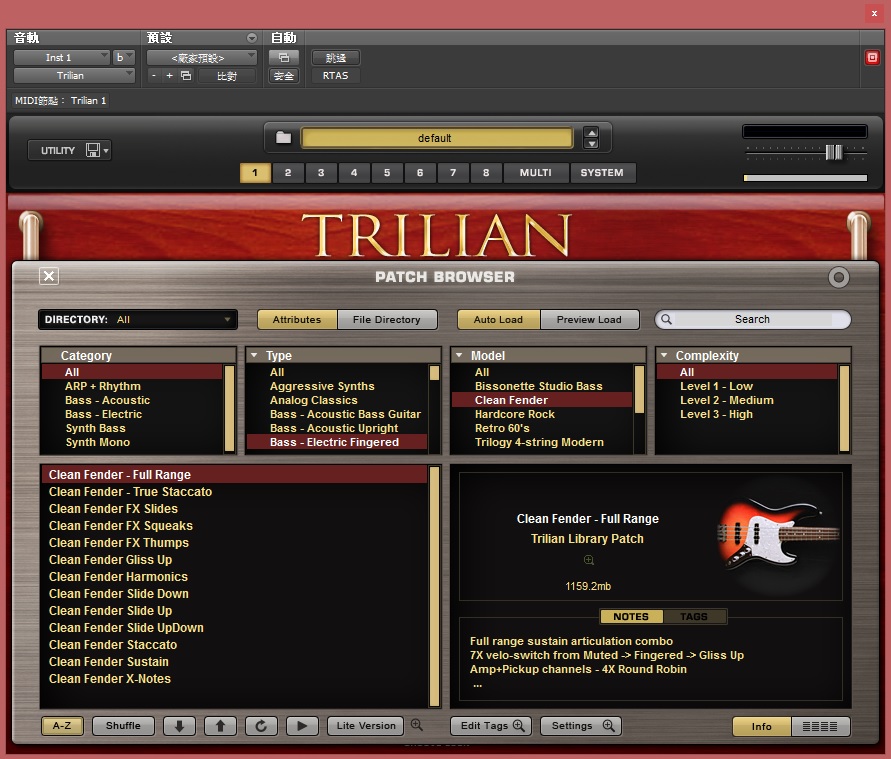Screen dimensions: 891x759
Task: Toggle A-Z sorting
Action: (62, 725)
